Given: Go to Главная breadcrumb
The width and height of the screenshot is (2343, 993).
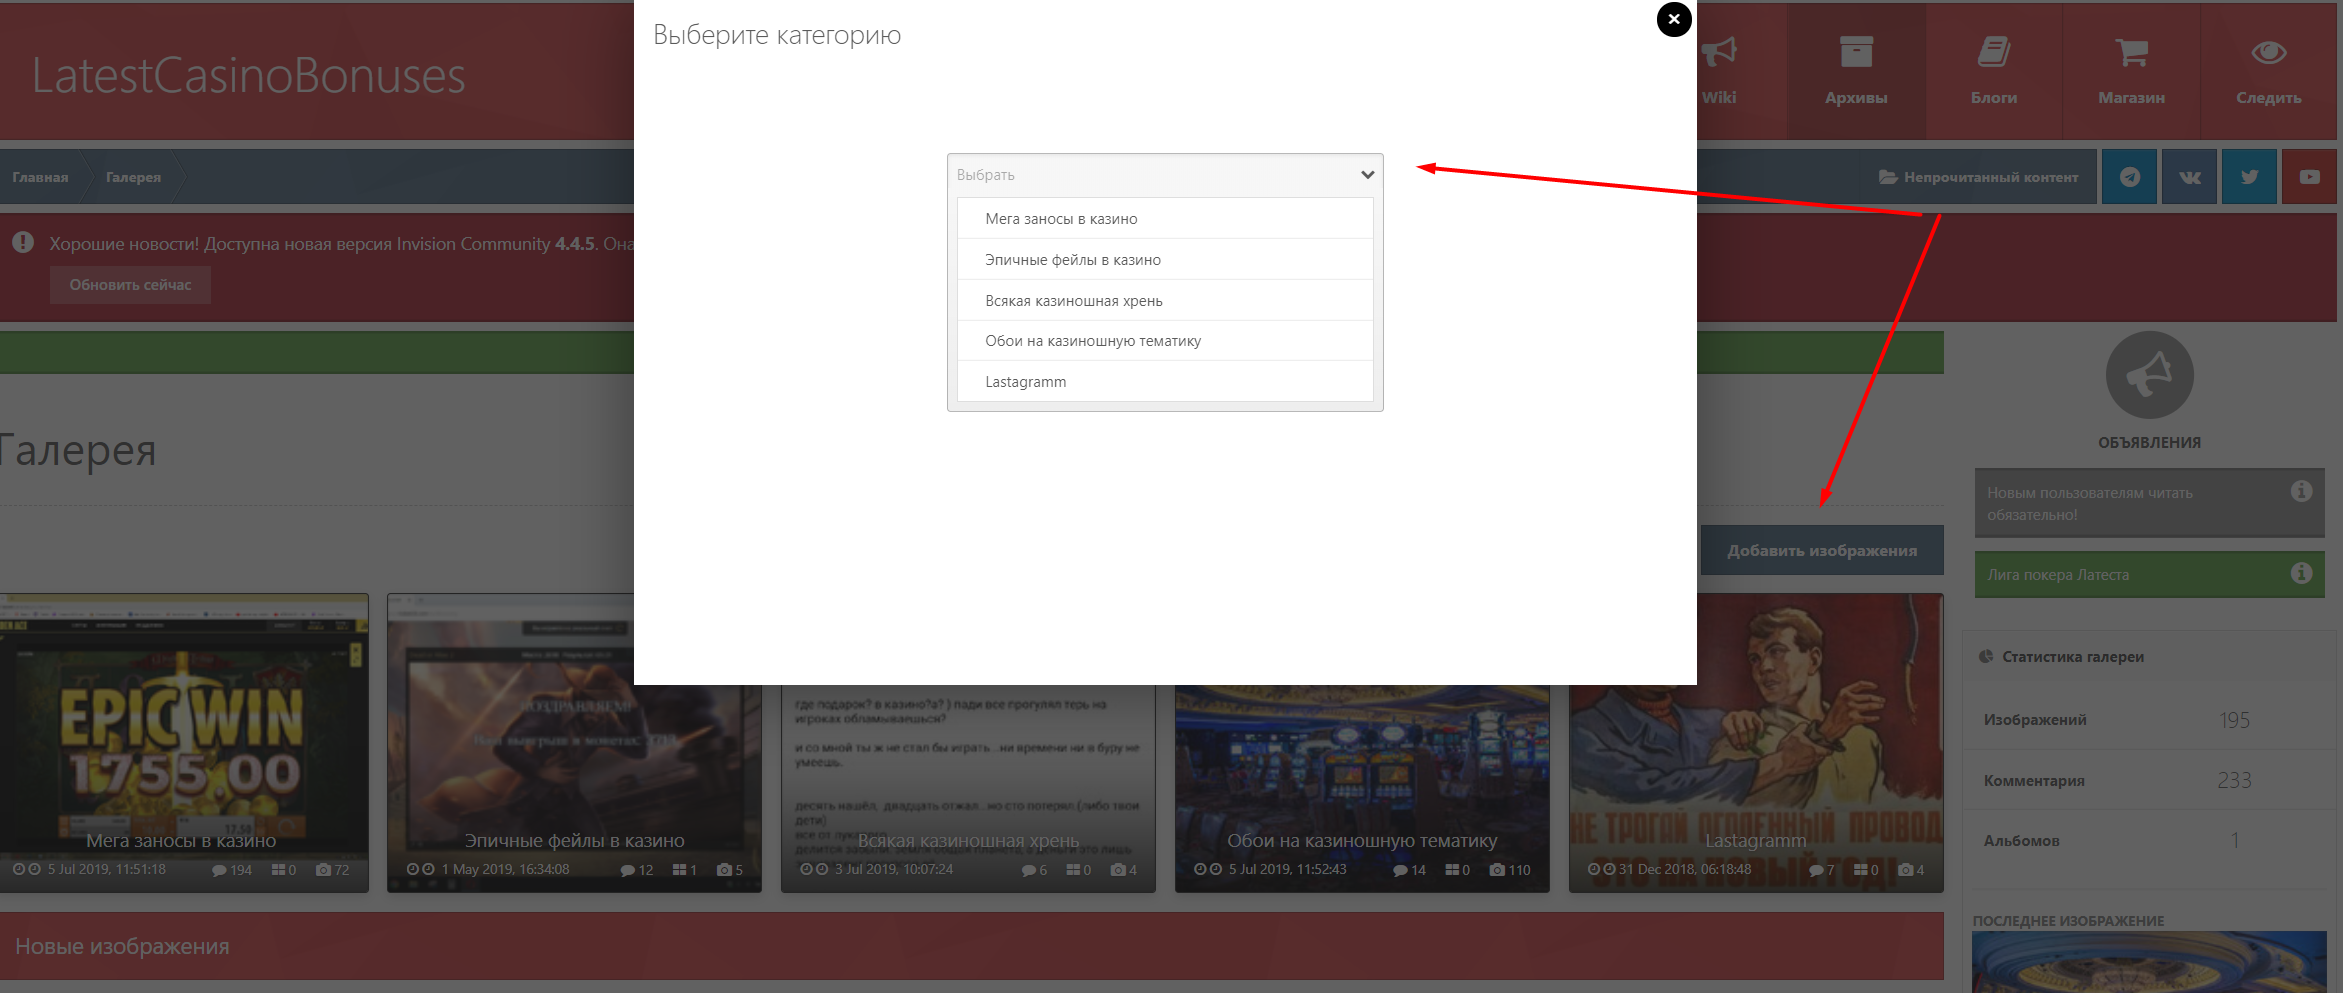Looking at the screenshot, I should (40, 177).
